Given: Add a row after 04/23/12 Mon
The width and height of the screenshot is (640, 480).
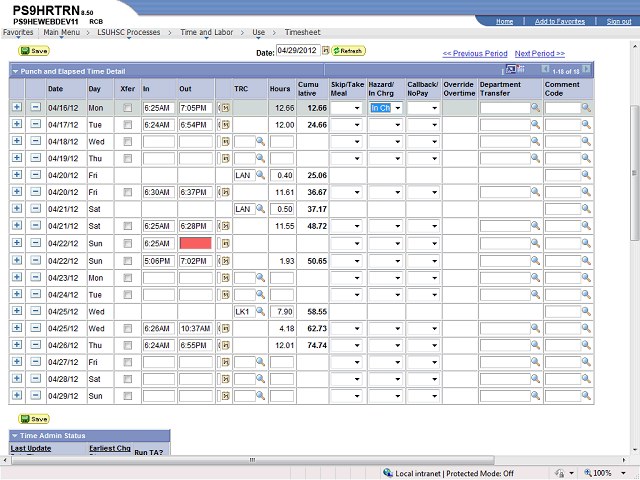Looking at the screenshot, I should pyautogui.click(x=17, y=278).
